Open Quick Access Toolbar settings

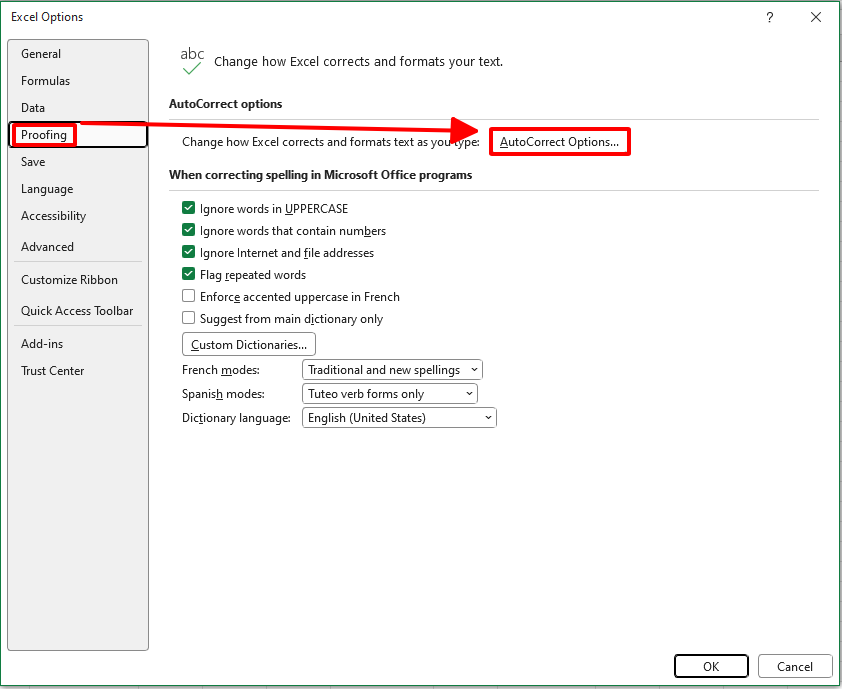click(x=78, y=310)
